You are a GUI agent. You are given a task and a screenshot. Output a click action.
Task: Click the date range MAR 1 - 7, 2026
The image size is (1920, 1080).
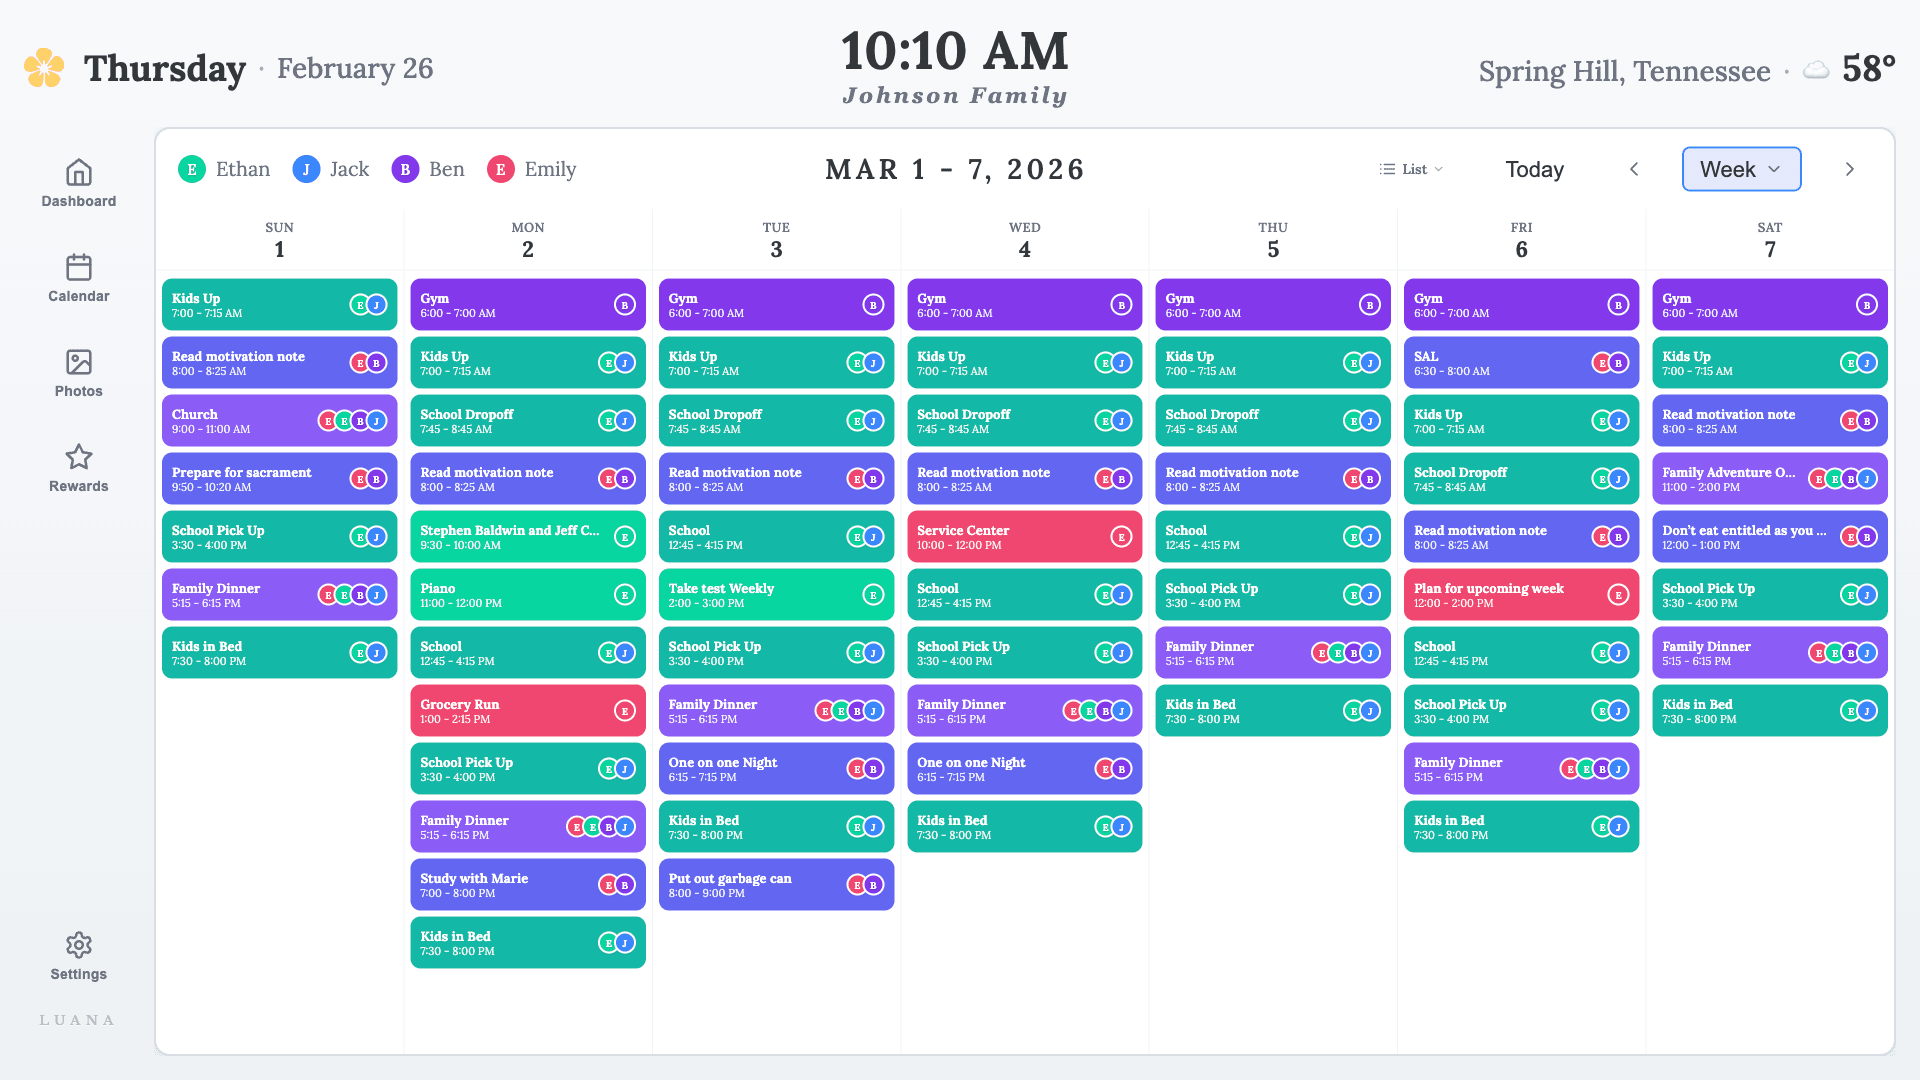pyautogui.click(x=954, y=169)
